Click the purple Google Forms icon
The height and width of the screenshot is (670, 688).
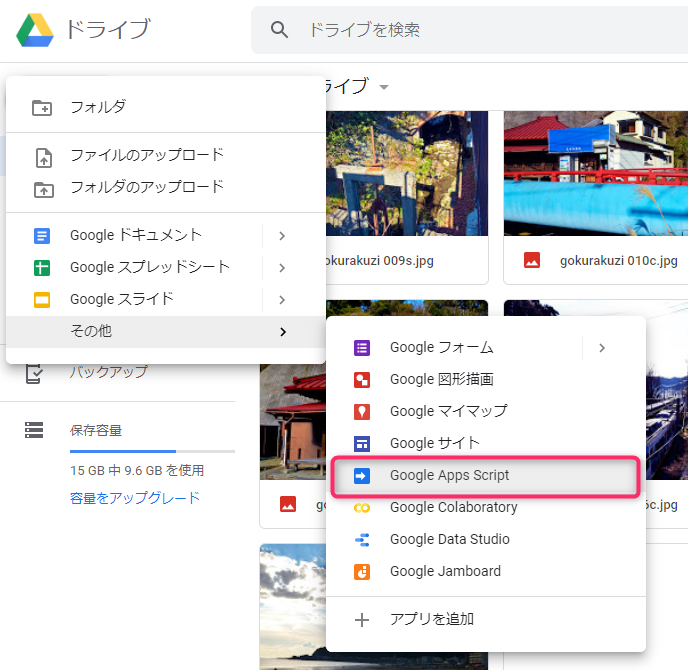(x=362, y=348)
